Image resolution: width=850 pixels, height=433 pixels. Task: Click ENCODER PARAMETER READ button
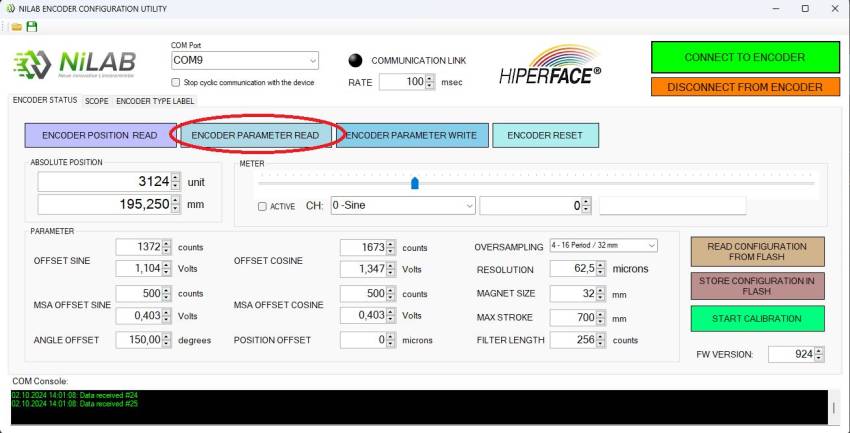pos(255,135)
